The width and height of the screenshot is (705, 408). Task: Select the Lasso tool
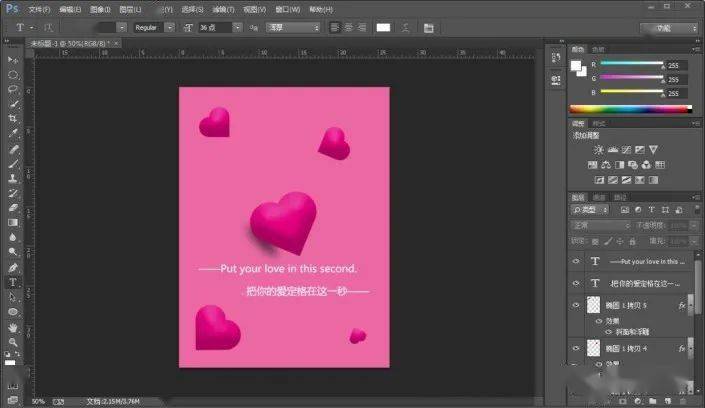point(13,89)
